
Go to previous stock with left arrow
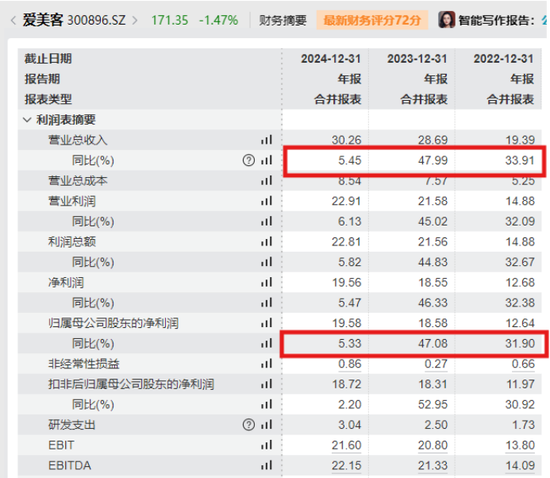[13, 20]
